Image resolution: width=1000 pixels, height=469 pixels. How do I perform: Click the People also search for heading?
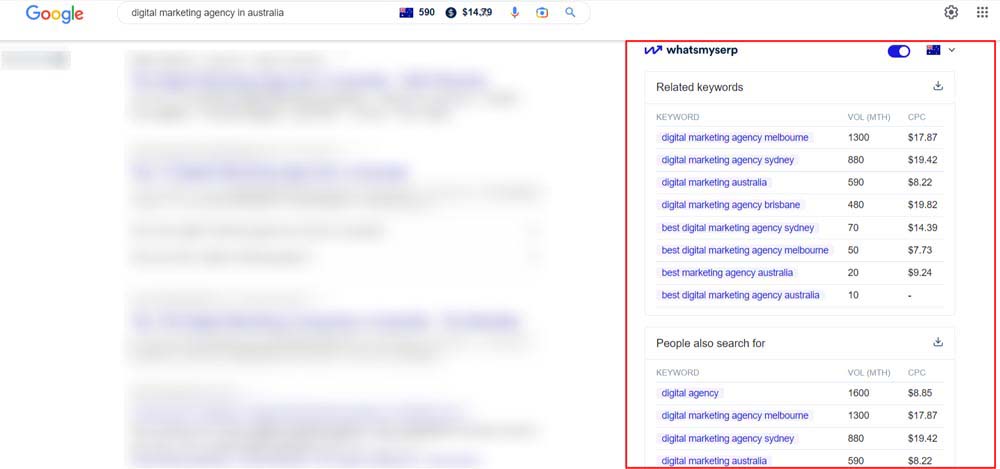pos(710,343)
